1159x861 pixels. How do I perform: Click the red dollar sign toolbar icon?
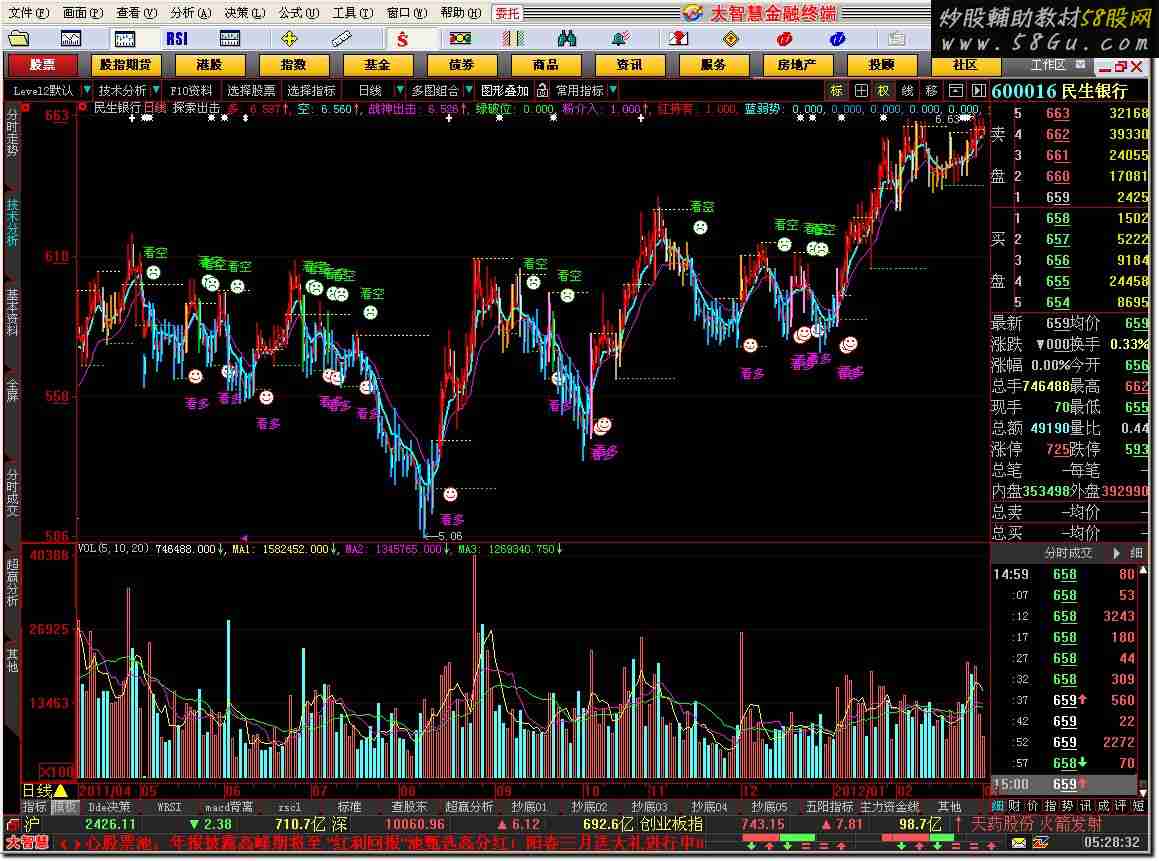click(x=402, y=38)
